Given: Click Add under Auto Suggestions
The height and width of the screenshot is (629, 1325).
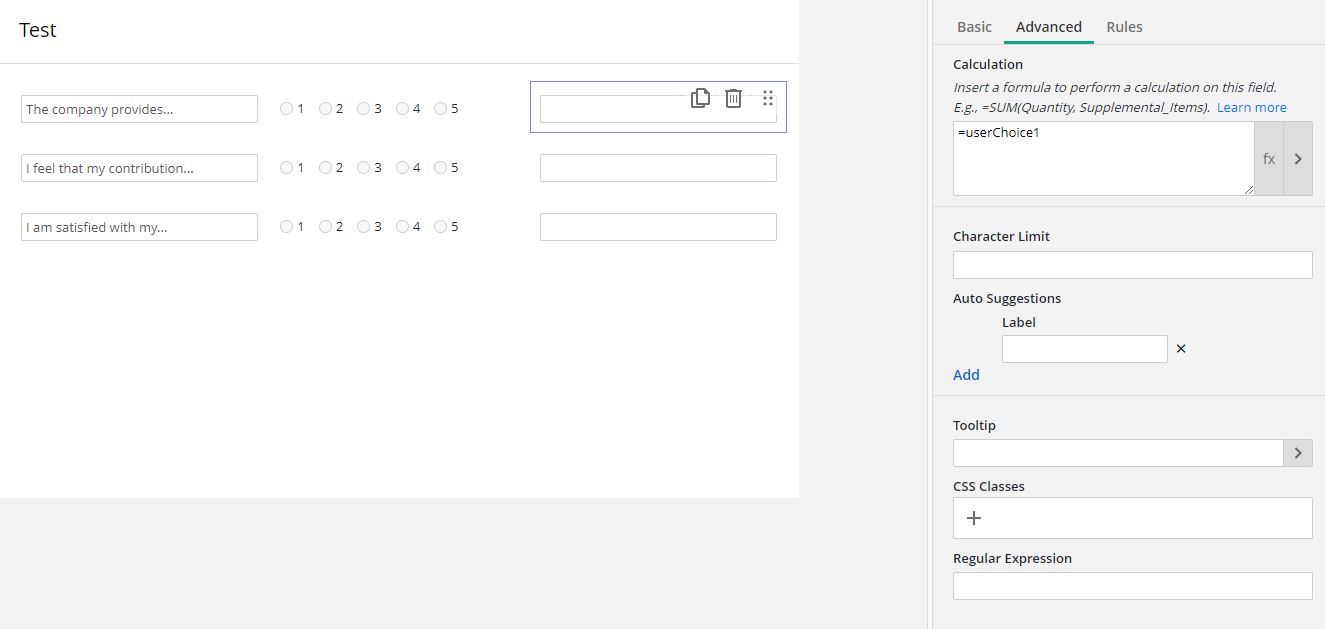Looking at the screenshot, I should click(x=966, y=375).
